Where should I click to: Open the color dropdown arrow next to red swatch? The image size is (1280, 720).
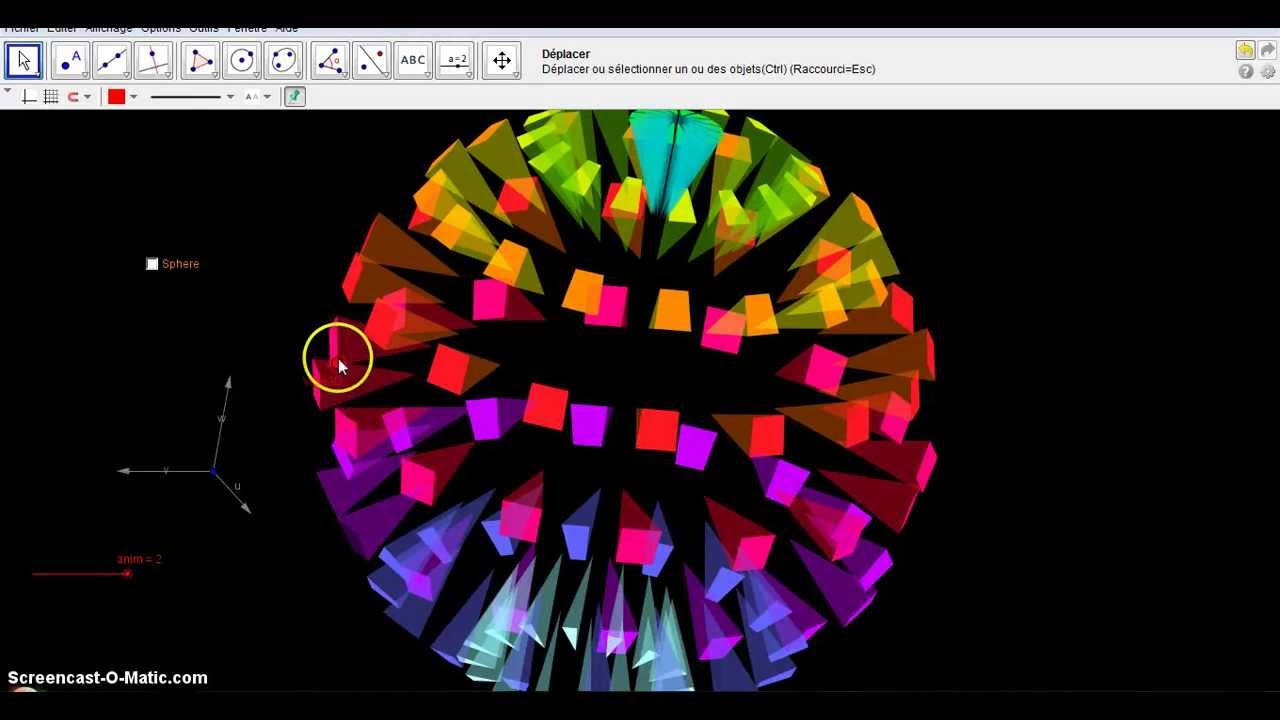coord(133,97)
